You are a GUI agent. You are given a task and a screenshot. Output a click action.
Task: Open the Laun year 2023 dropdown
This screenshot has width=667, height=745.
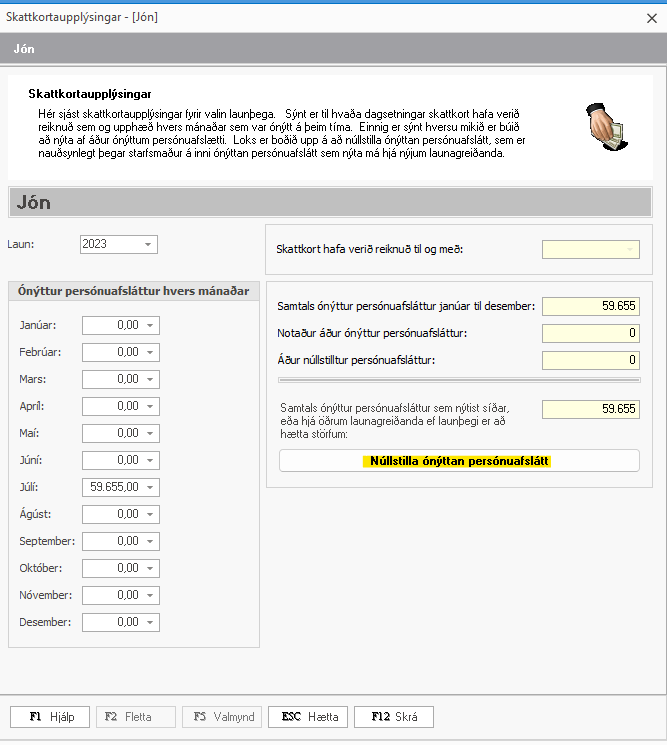pos(148,245)
